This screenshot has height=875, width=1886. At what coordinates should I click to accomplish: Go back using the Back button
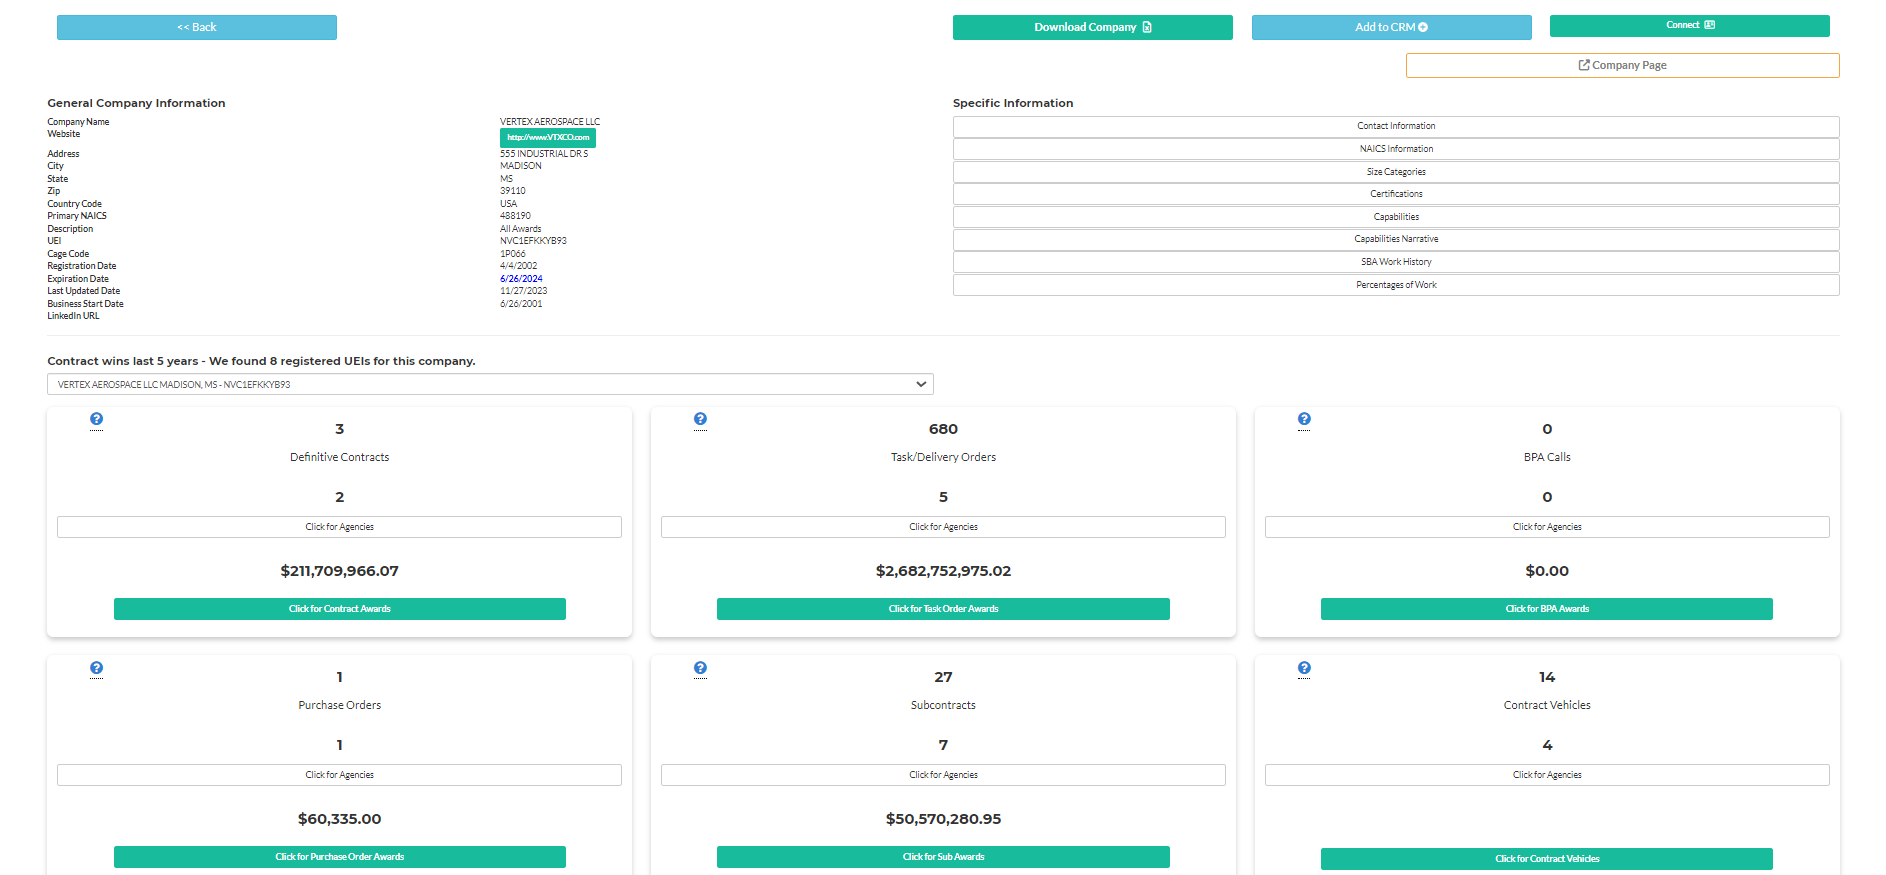pyautogui.click(x=197, y=27)
